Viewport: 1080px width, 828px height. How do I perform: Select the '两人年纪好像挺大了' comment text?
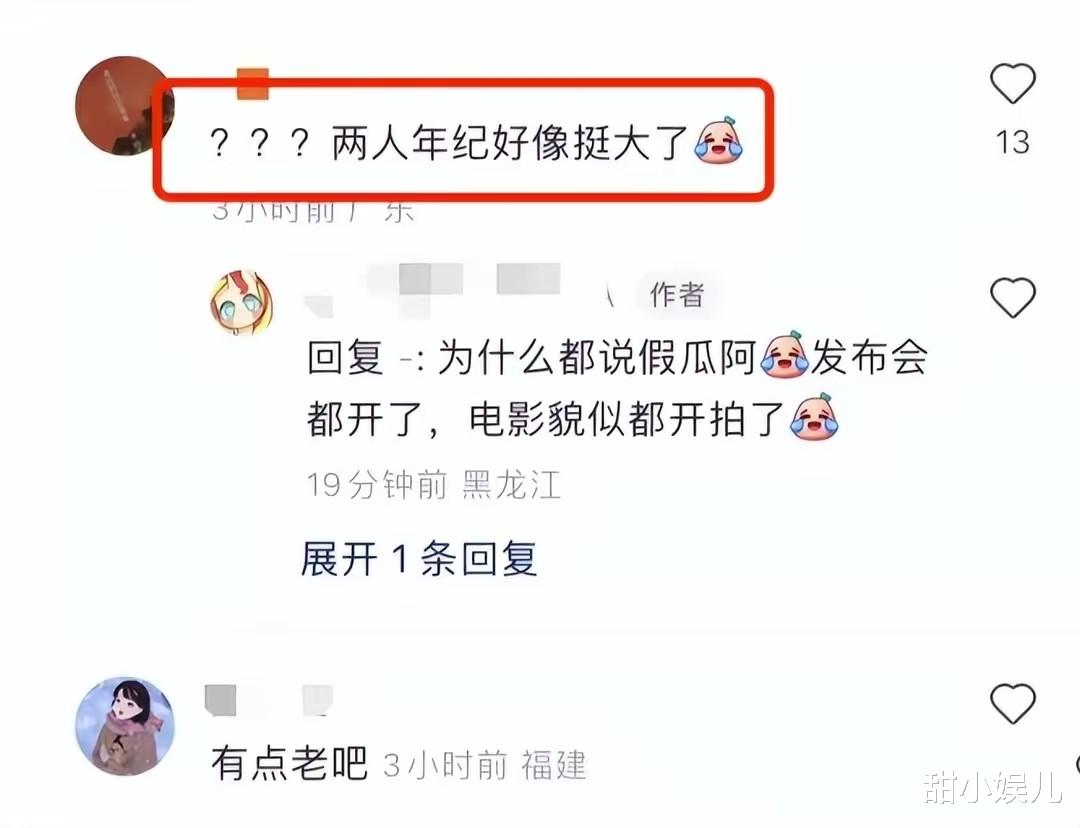(x=510, y=144)
